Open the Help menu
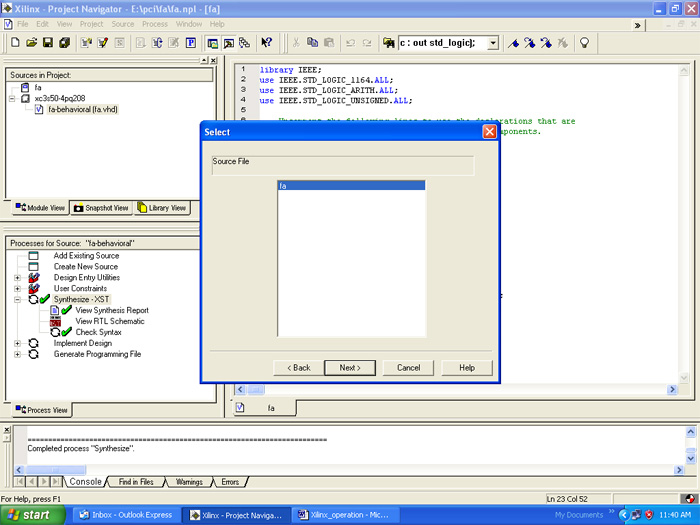Image resolution: width=700 pixels, height=525 pixels. coord(217,24)
